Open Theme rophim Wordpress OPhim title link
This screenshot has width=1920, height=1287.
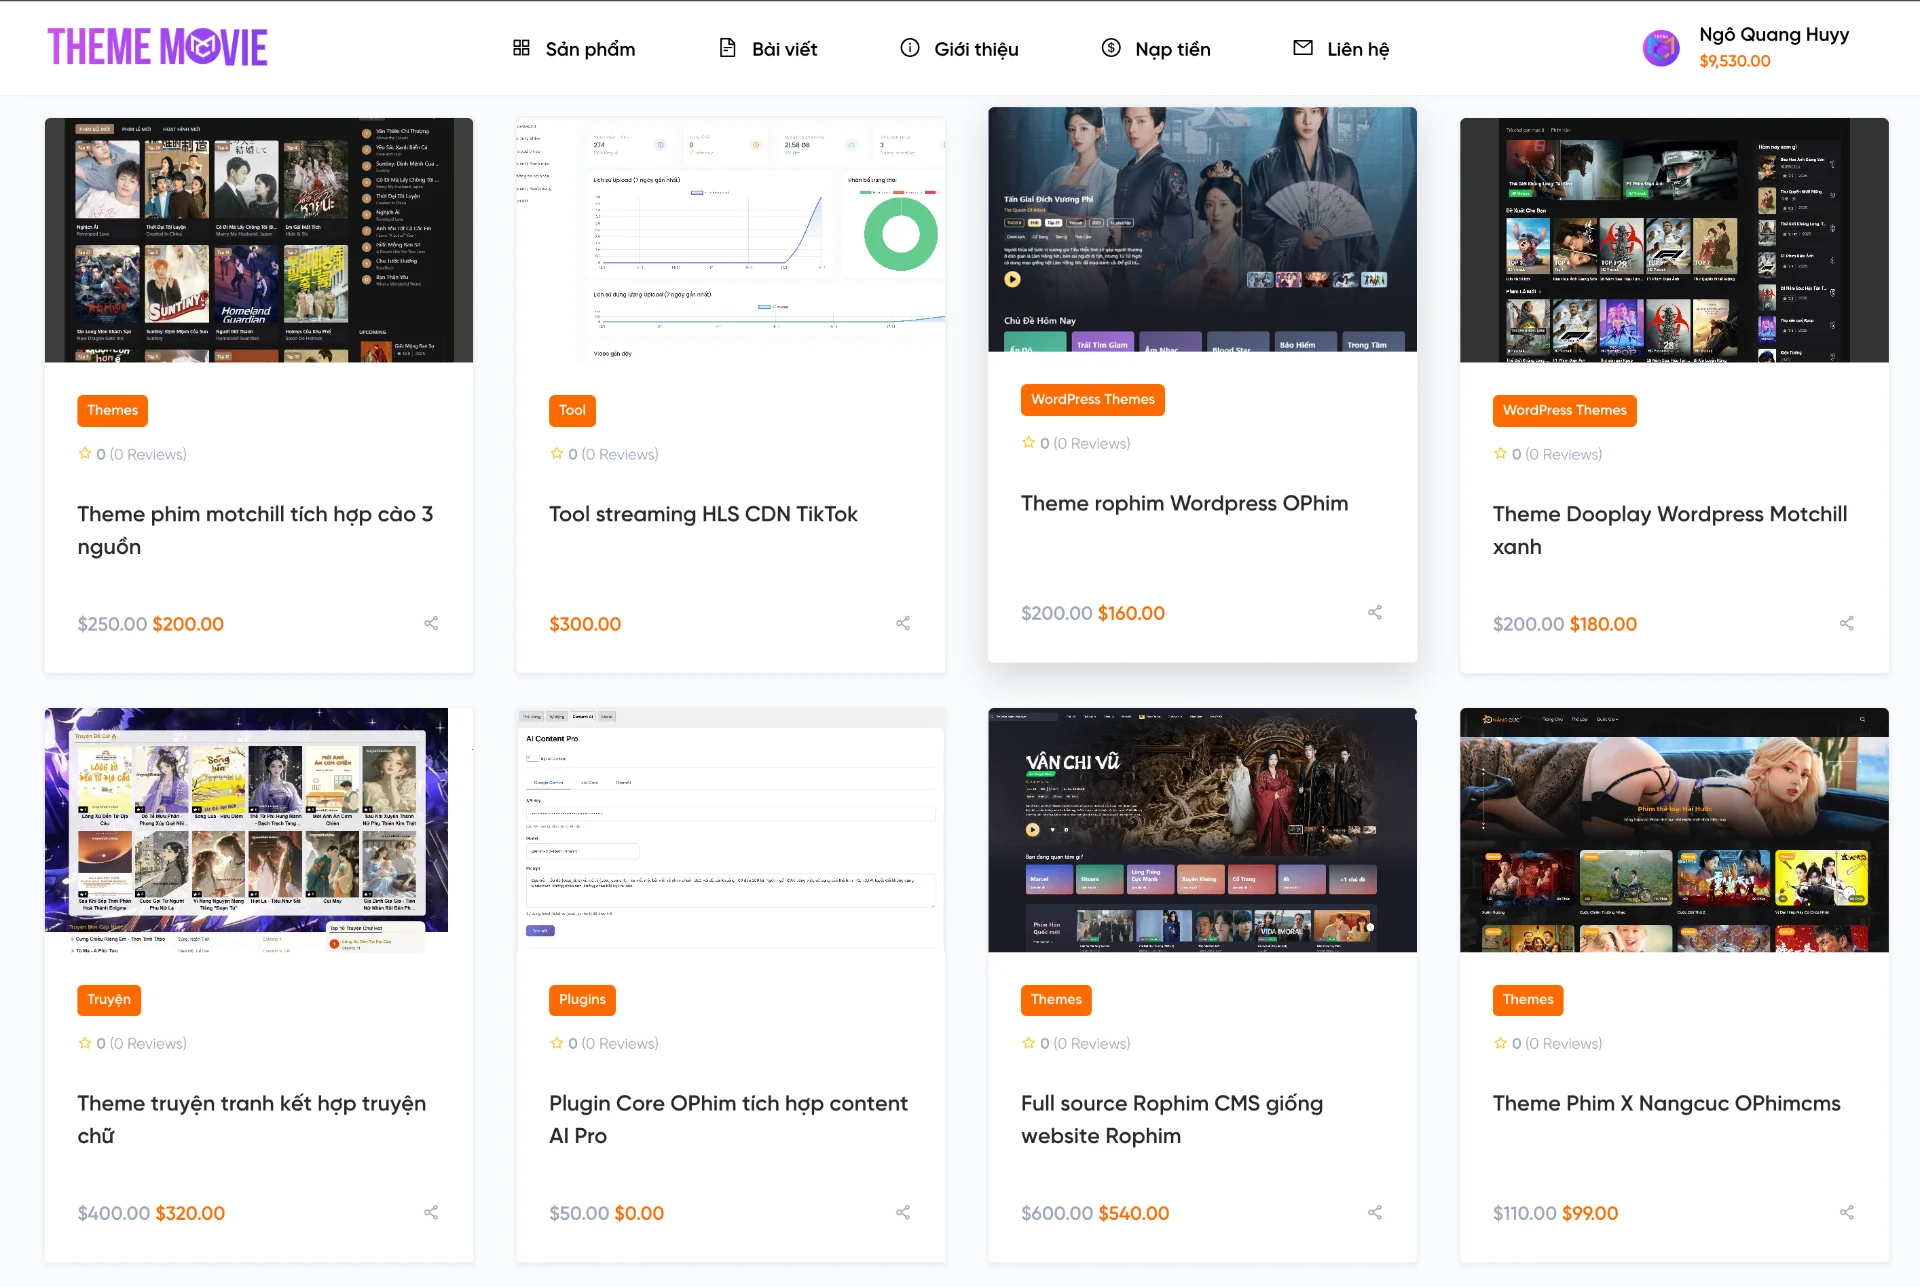[x=1184, y=503]
